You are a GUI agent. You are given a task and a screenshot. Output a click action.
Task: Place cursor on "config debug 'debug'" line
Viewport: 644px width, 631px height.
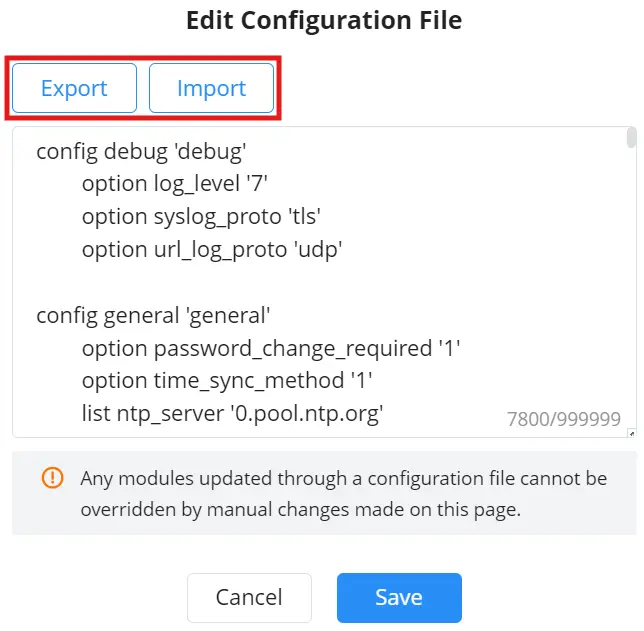tap(141, 152)
